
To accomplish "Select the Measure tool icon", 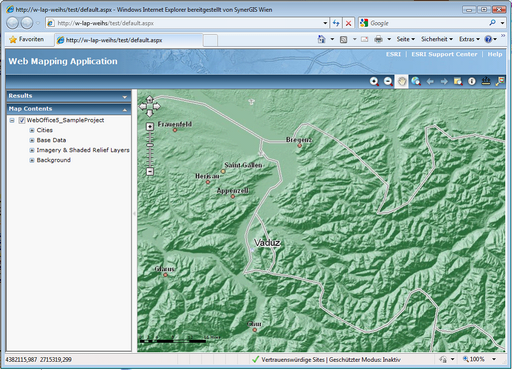I will [x=486, y=81].
